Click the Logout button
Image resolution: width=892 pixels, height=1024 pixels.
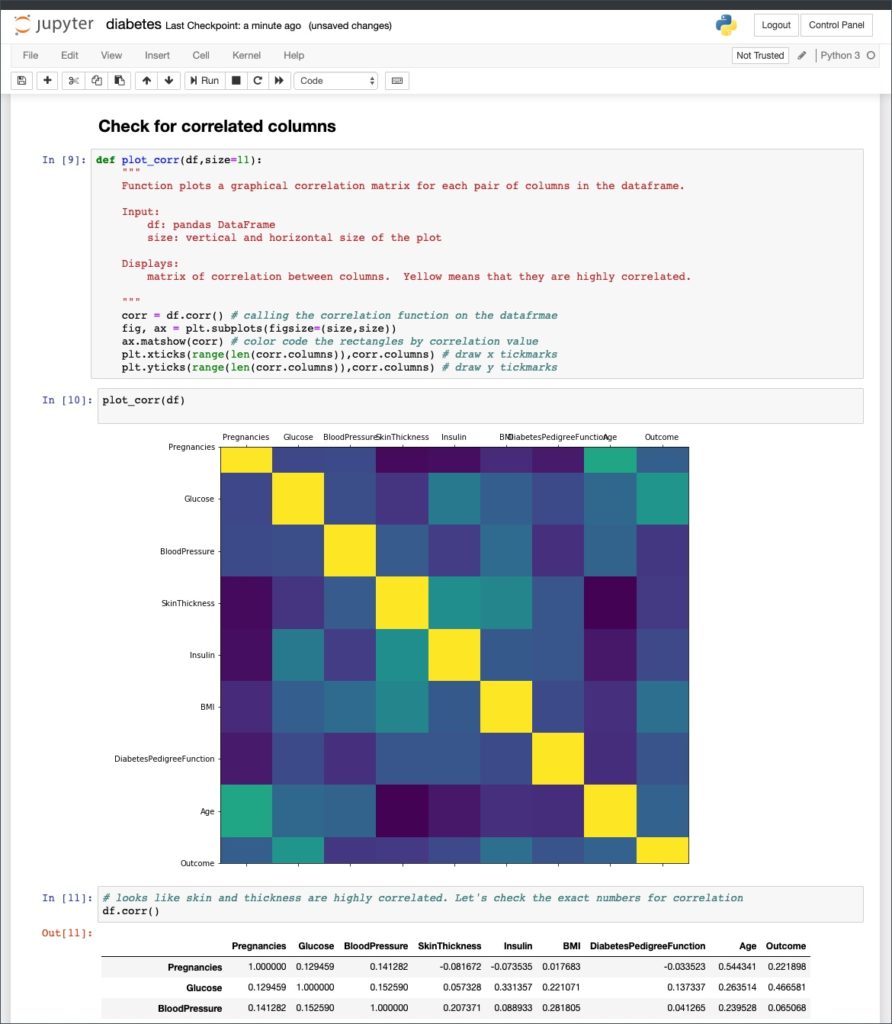[775, 25]
